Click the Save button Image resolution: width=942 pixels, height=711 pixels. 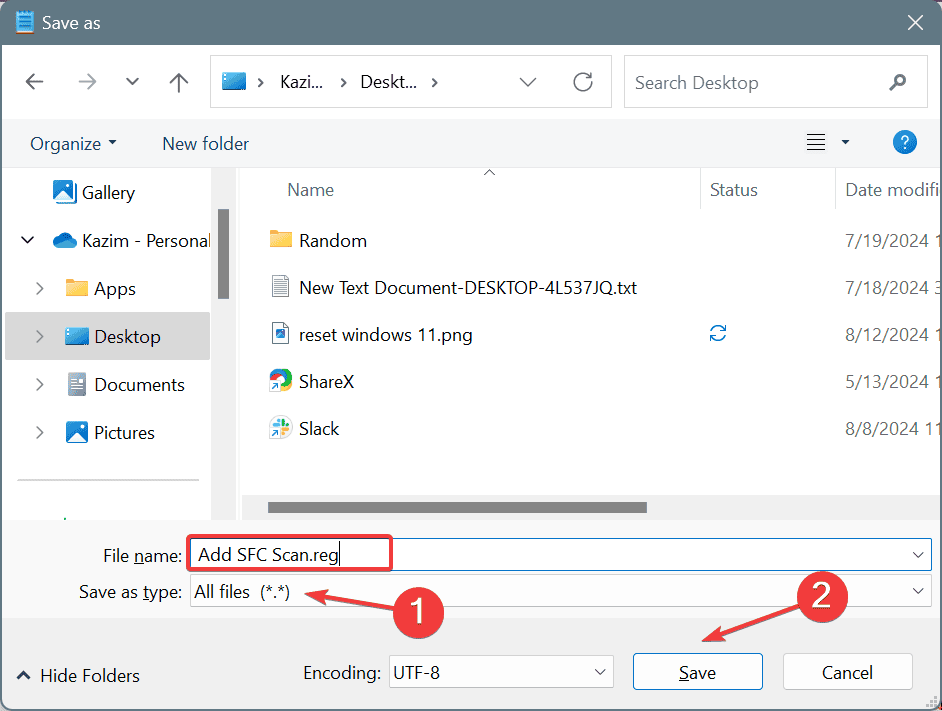[x=697, y=672]
